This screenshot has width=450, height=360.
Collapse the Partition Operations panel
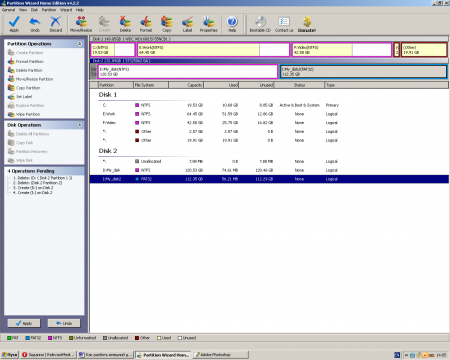click(x=80, y=44)
